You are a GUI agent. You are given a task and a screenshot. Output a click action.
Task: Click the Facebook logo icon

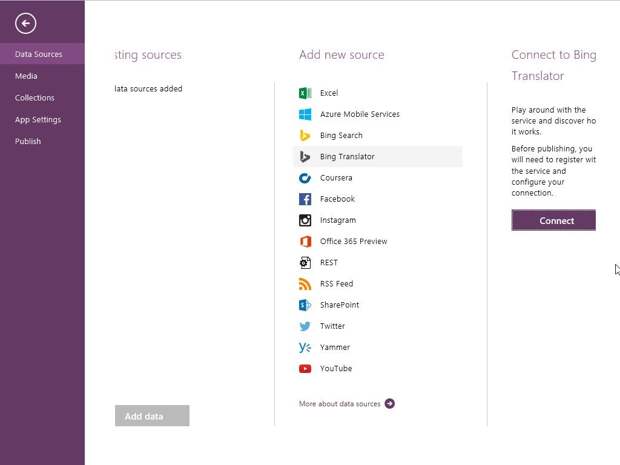305,199
